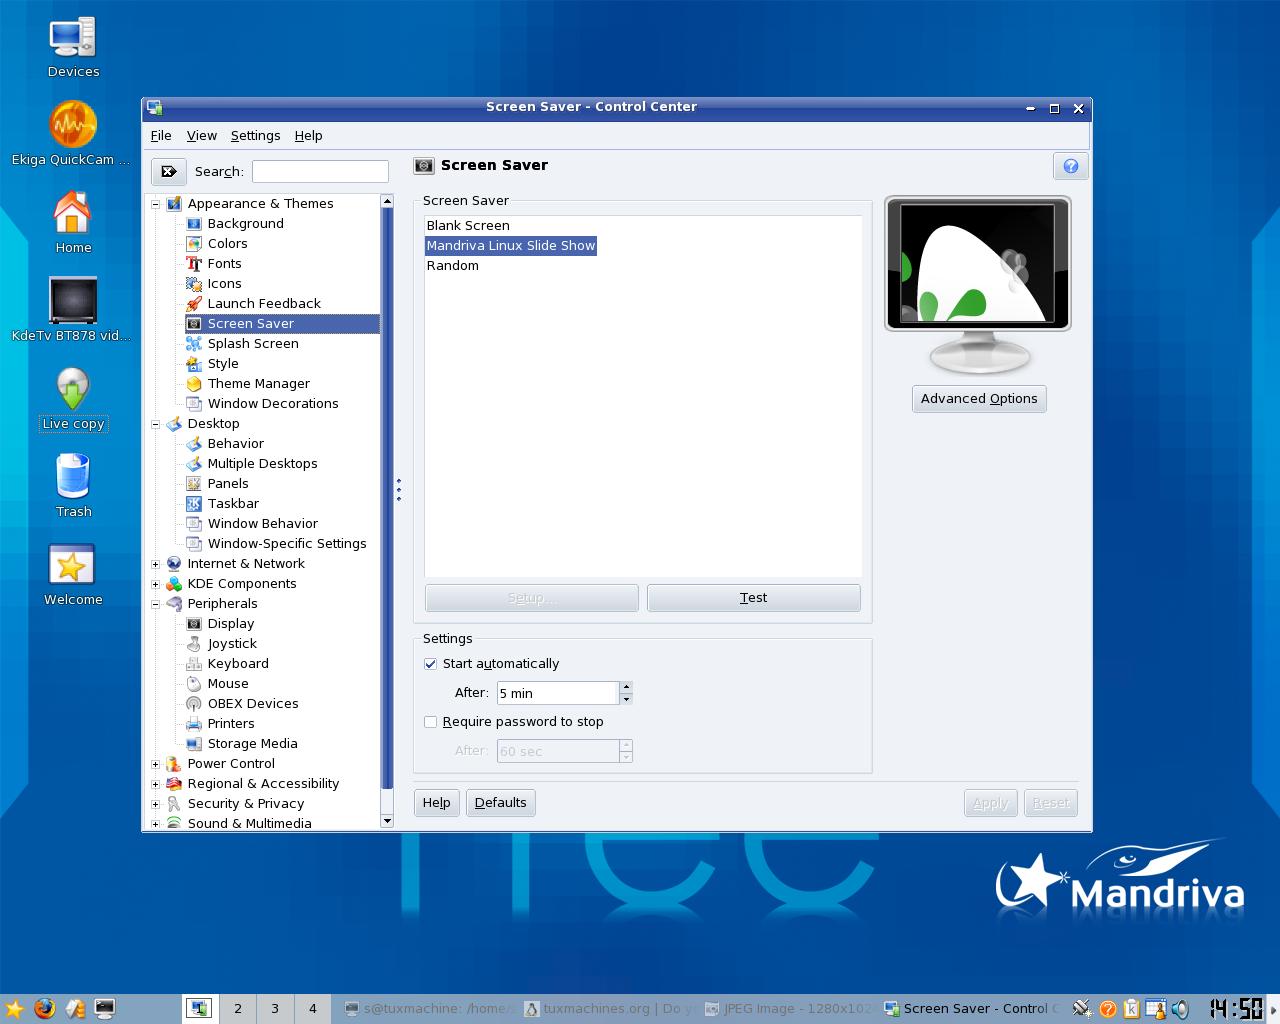Select Blank Screen saver
The height and width of the screenshot is (1024, 1280).
pos(468,225)
